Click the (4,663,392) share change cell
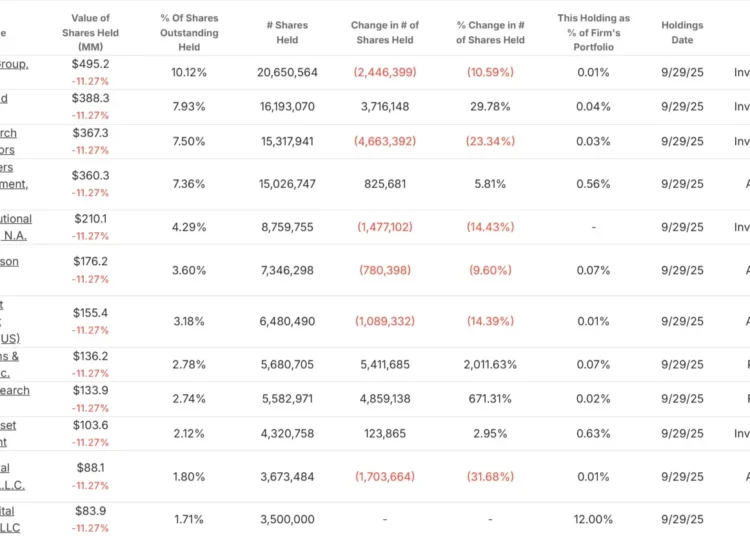 coord(385,141)
